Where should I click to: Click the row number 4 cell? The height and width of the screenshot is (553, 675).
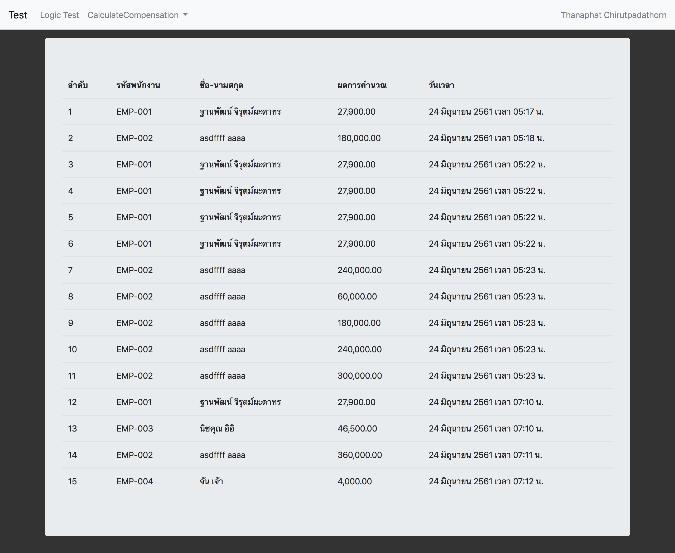[x=71, y=191]
